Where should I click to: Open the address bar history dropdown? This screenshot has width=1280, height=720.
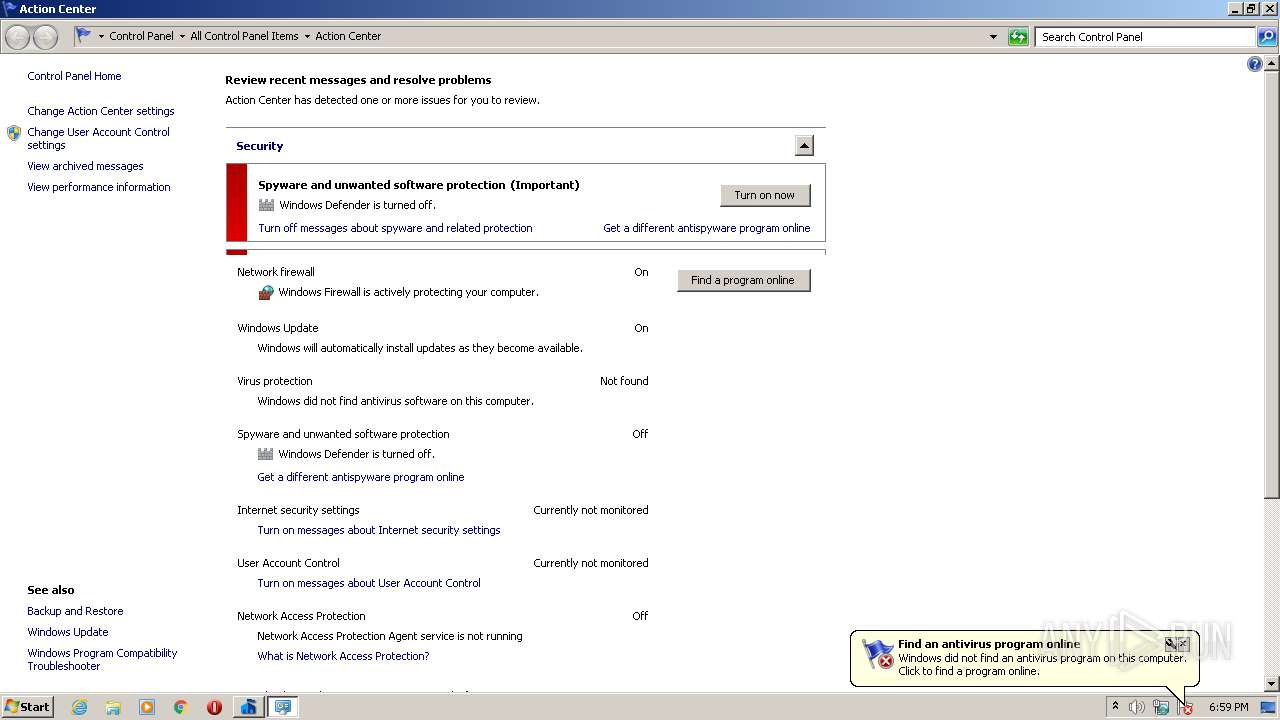[993, 37]
